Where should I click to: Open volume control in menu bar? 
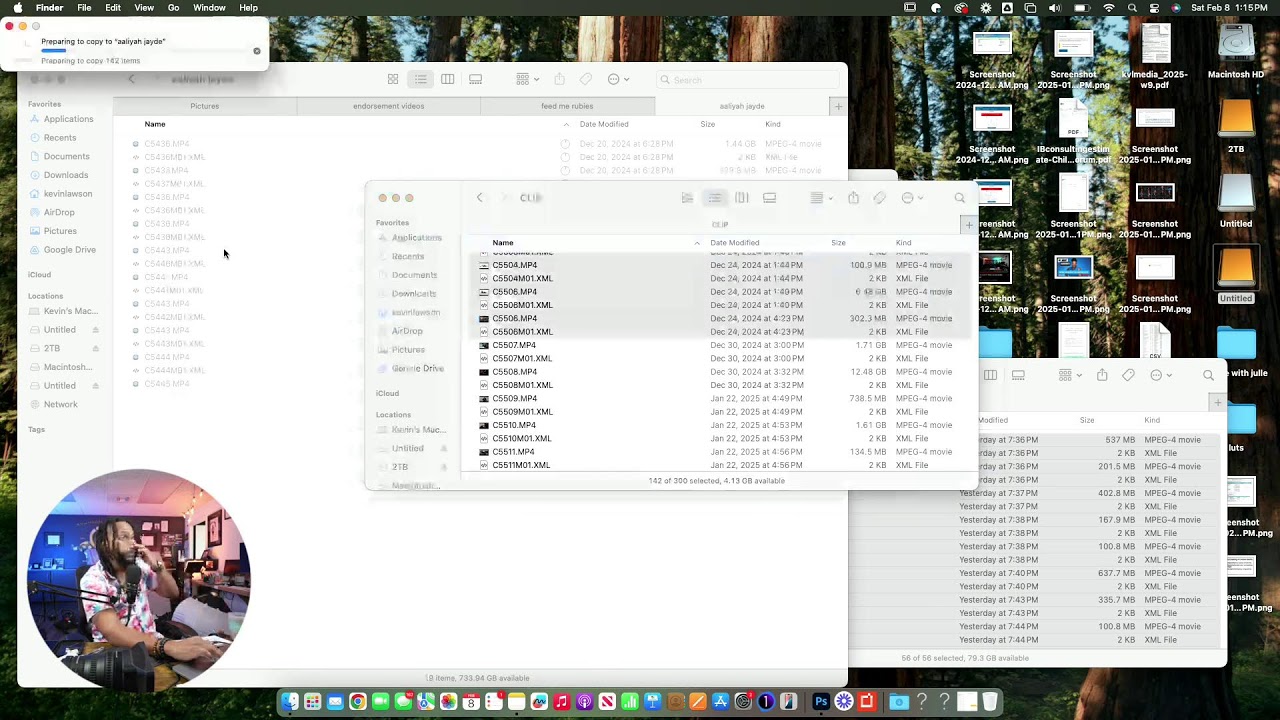pyautogui.click(x=1055, y=8)
